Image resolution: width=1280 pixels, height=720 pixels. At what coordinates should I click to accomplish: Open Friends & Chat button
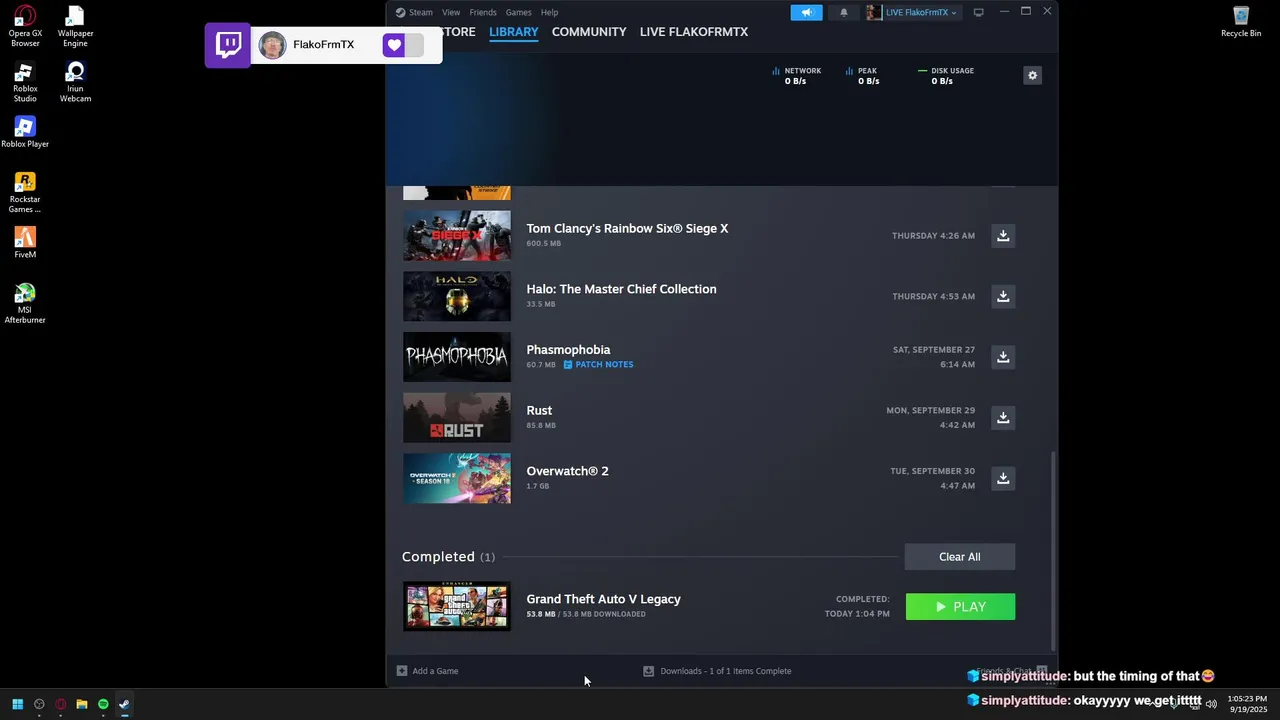(1011, 671)
